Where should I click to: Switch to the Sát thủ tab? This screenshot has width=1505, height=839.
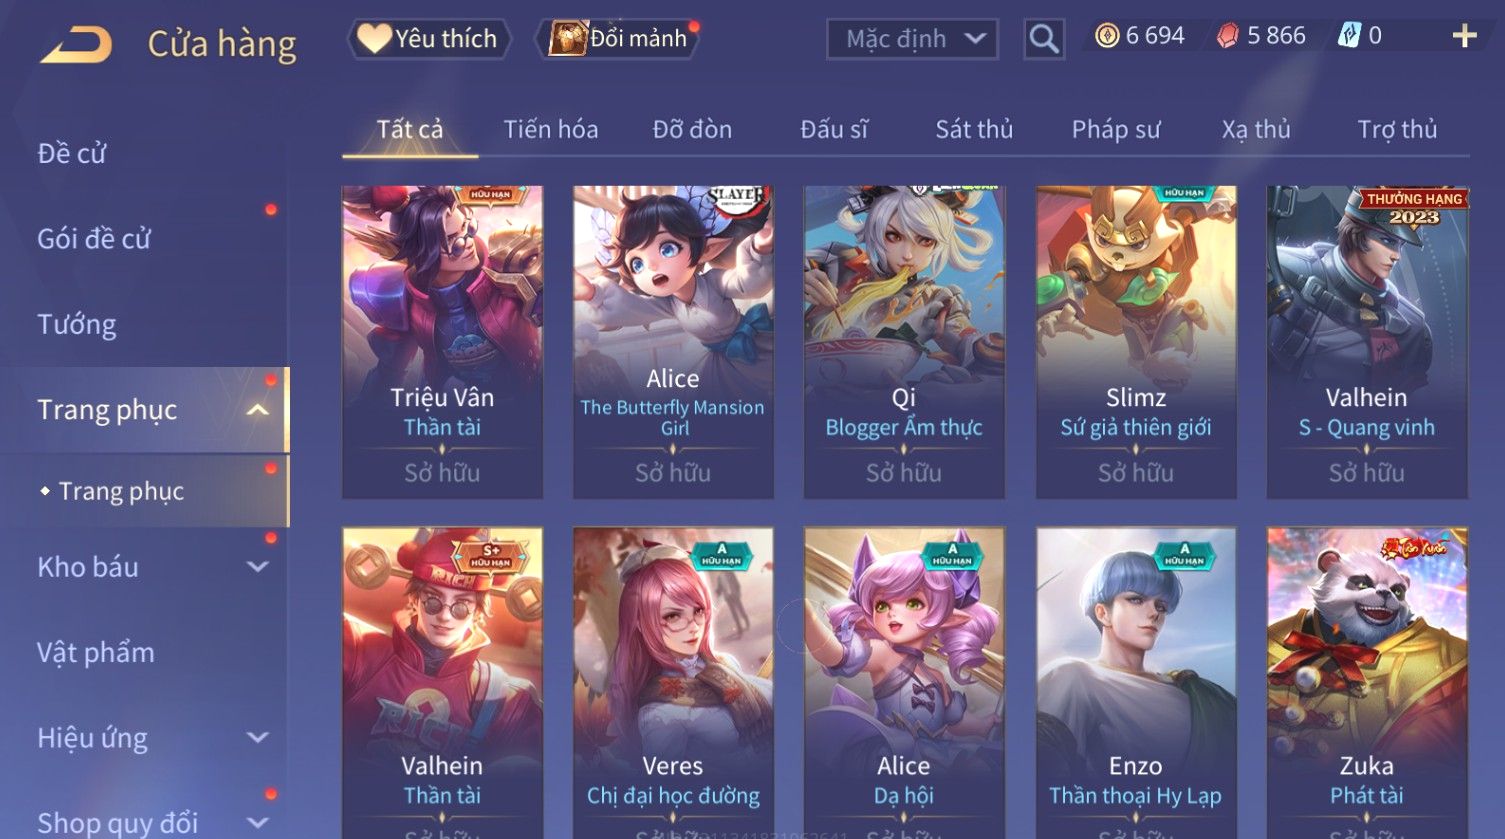(x=974, y=129)
